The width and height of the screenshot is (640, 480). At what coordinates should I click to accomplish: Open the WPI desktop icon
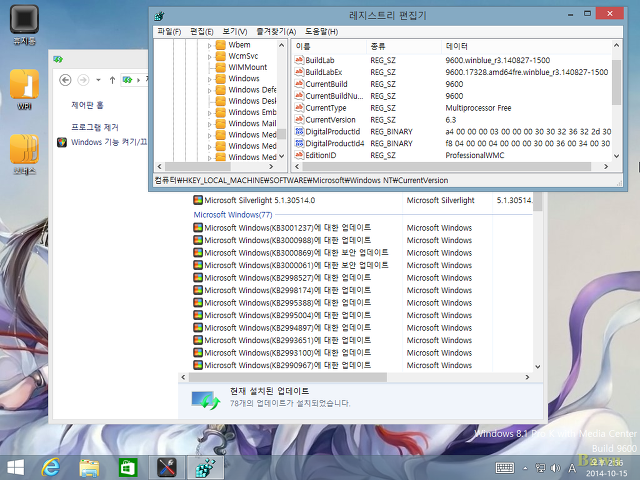click(24, 90)
